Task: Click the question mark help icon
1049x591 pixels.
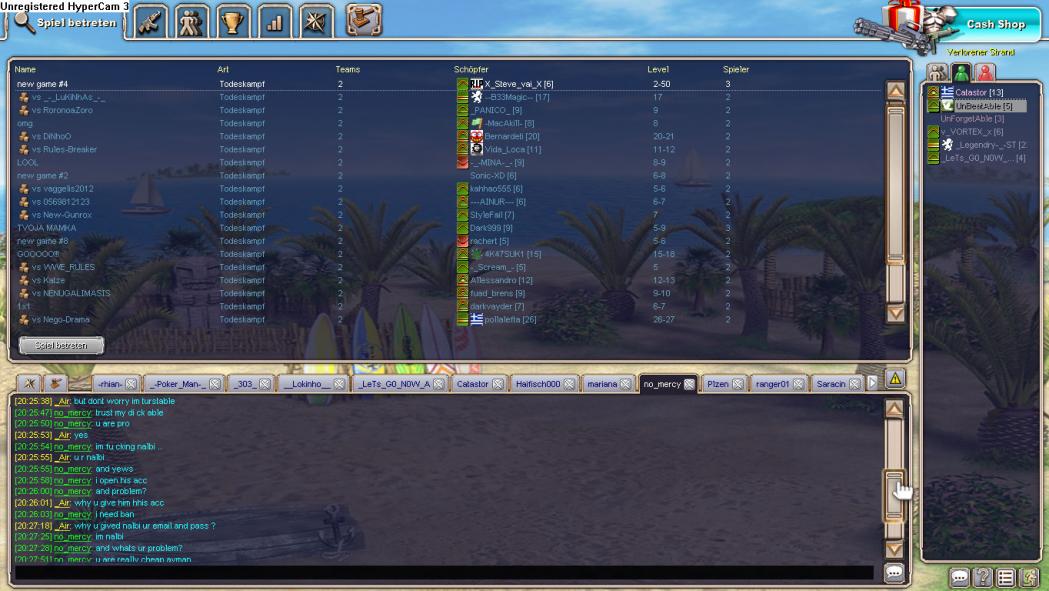Action: [x=983, y=577]
